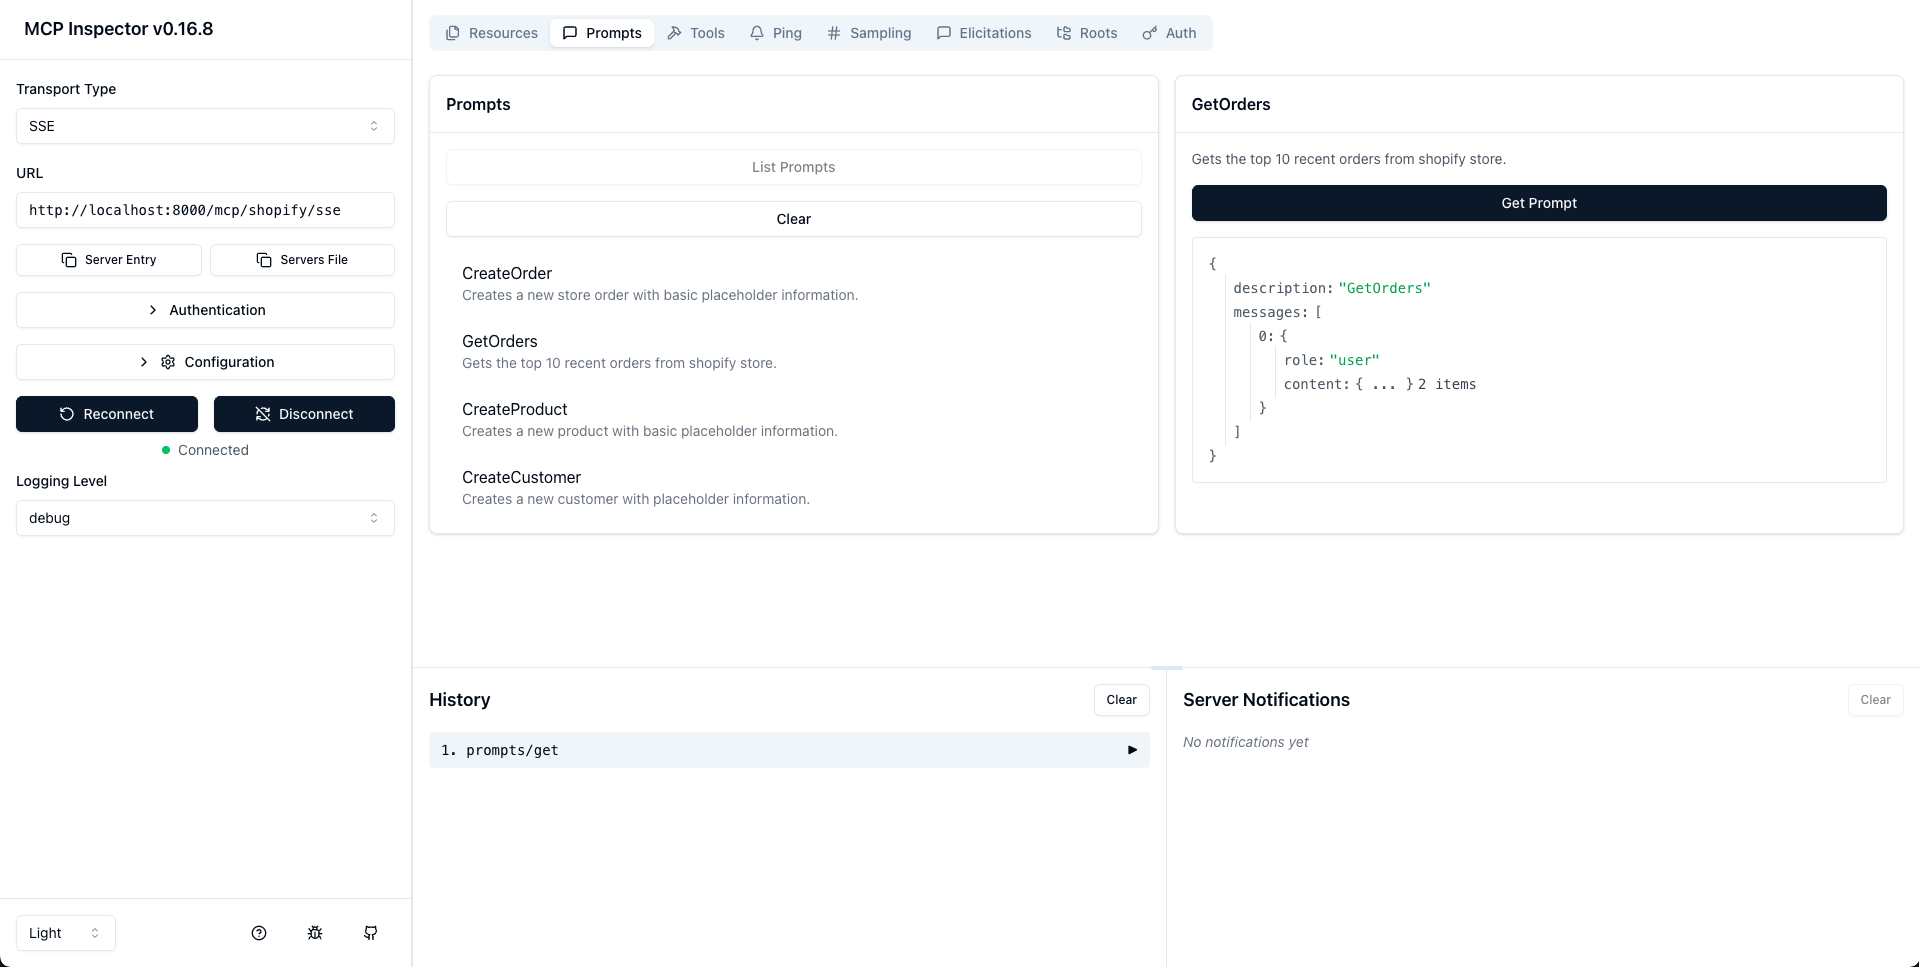This screenshot has height=967, width=1919.
Task: Expand the Authentication section
Action: 205,310
